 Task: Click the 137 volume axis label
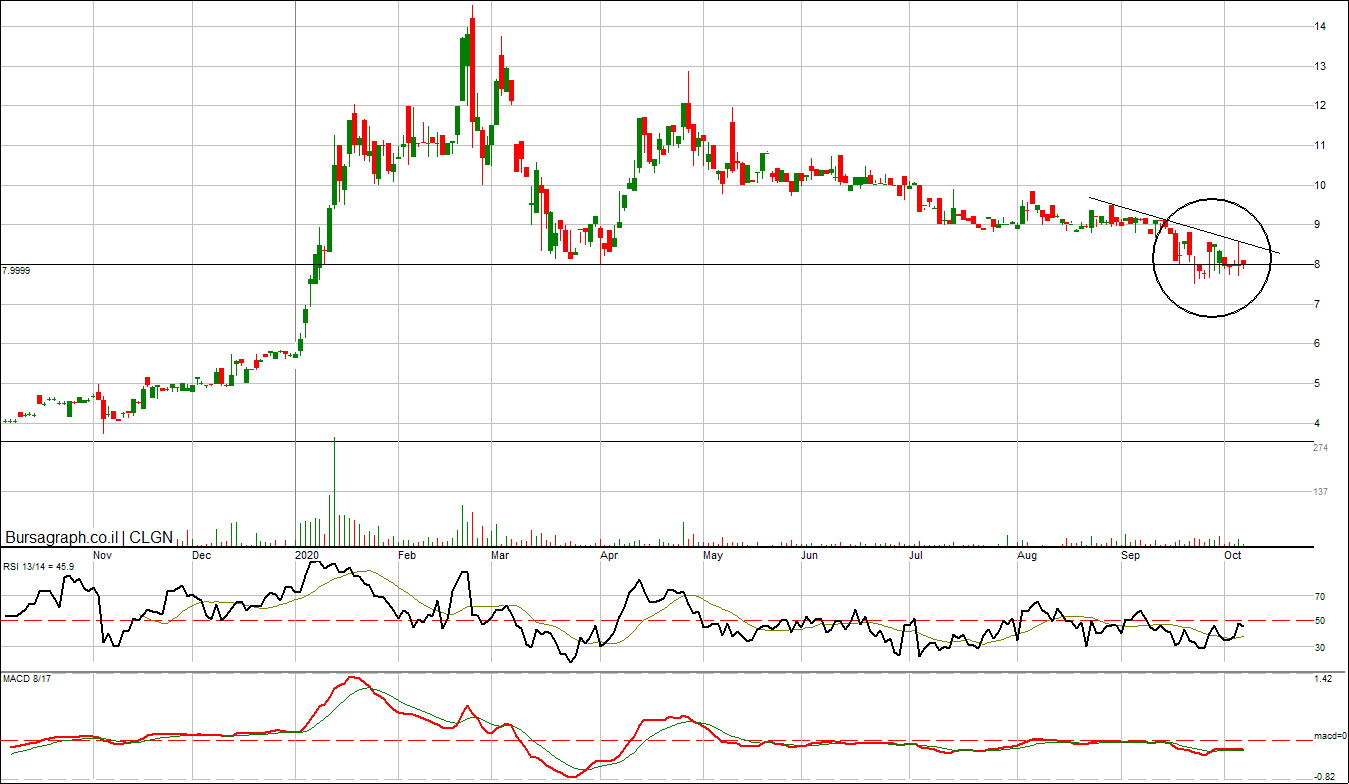(1320, 492)
